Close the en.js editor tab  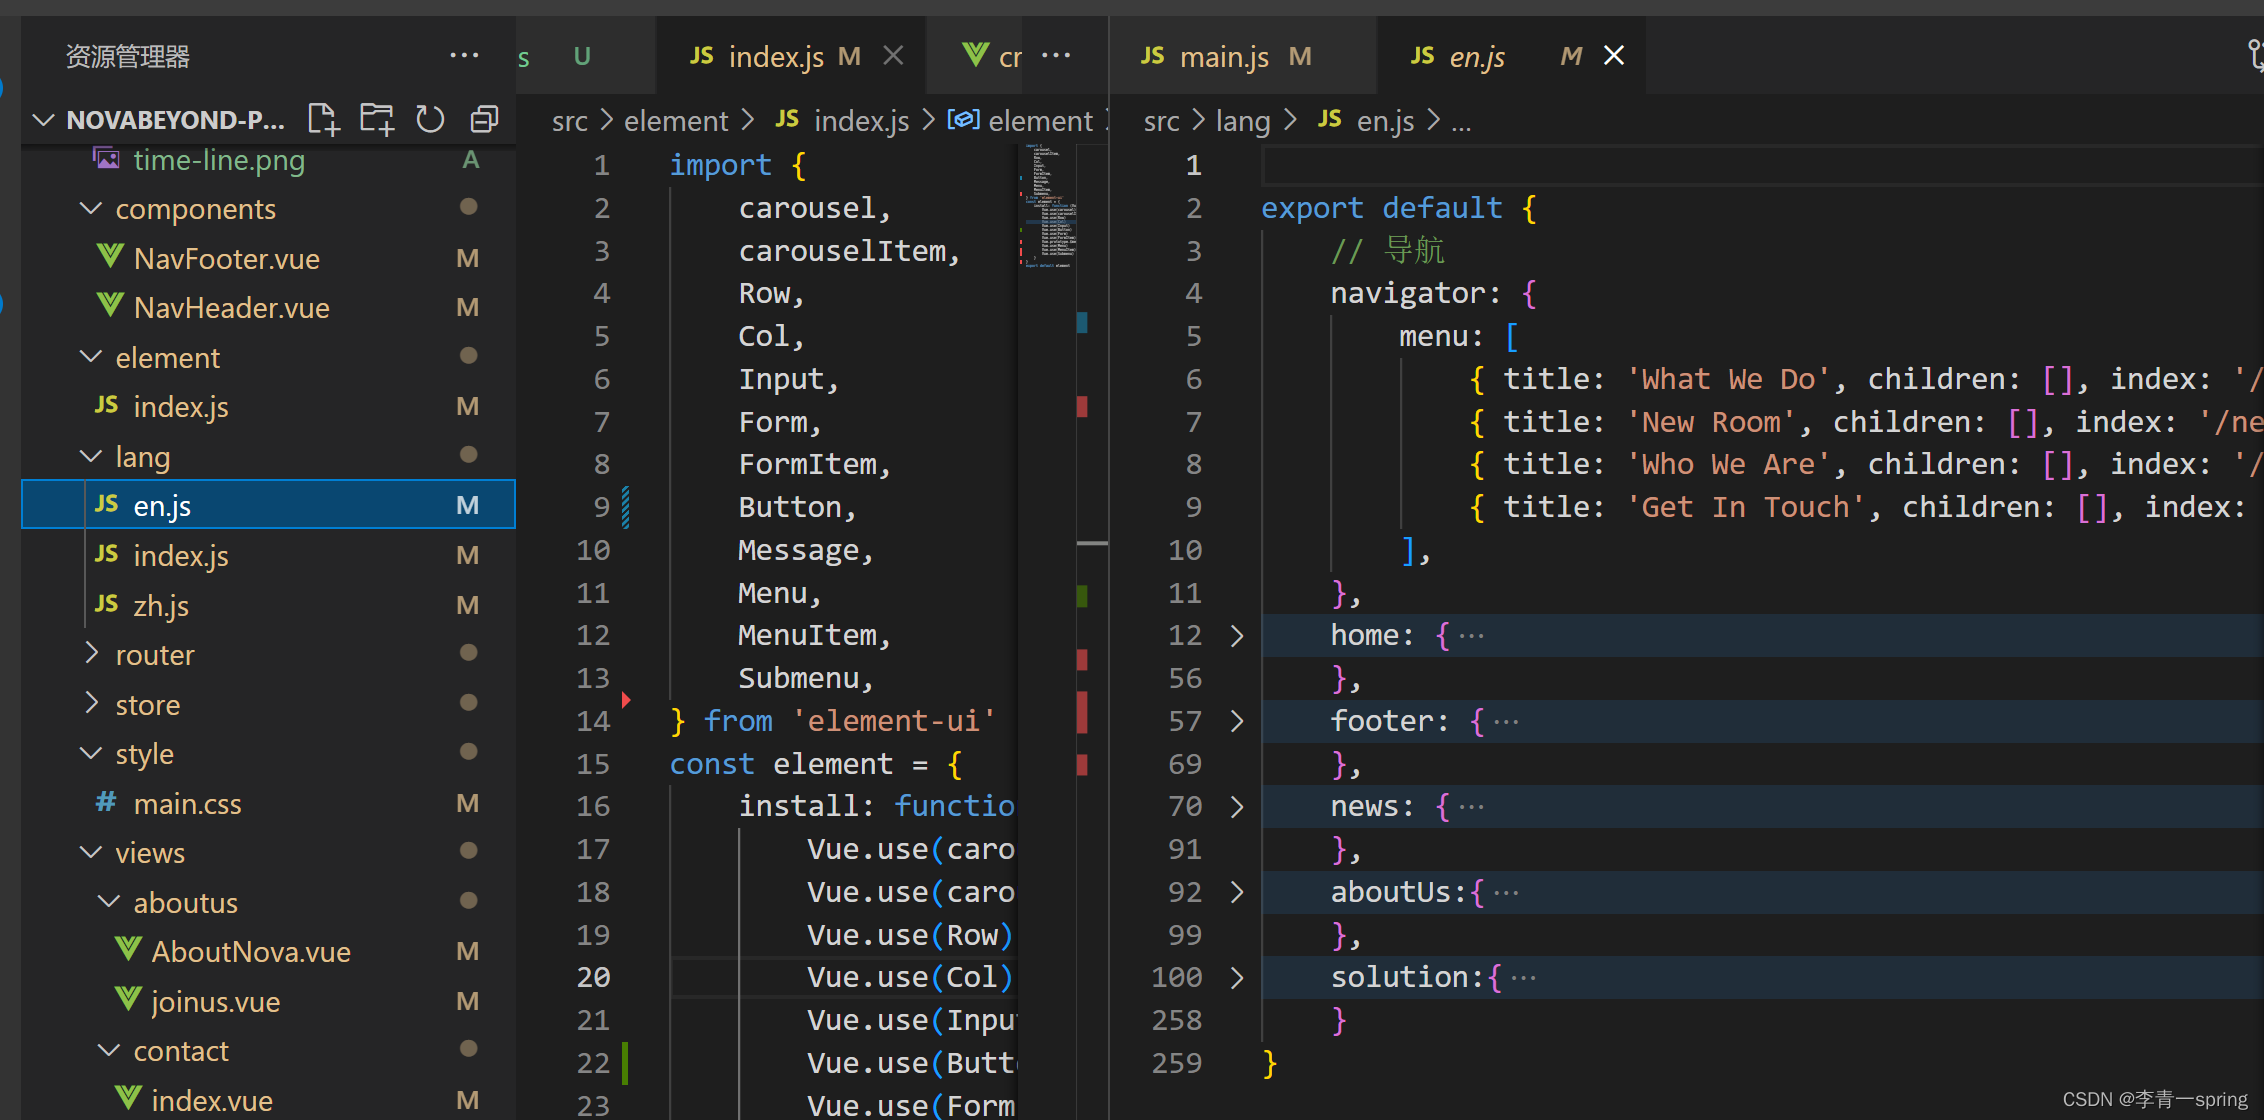coord(1614,56)
